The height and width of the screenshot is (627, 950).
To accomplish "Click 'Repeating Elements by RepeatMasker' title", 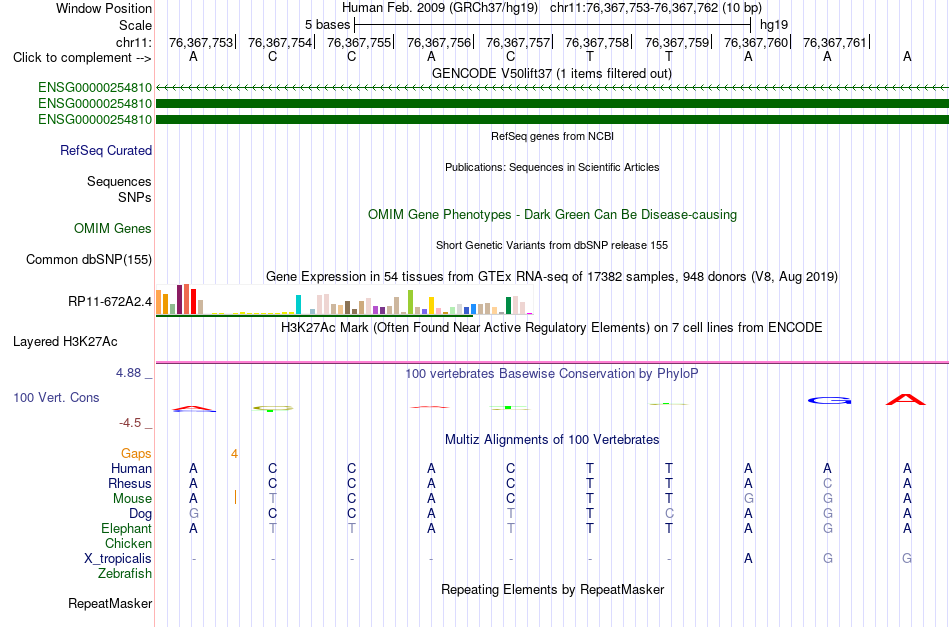I will (x=553, y=590).
